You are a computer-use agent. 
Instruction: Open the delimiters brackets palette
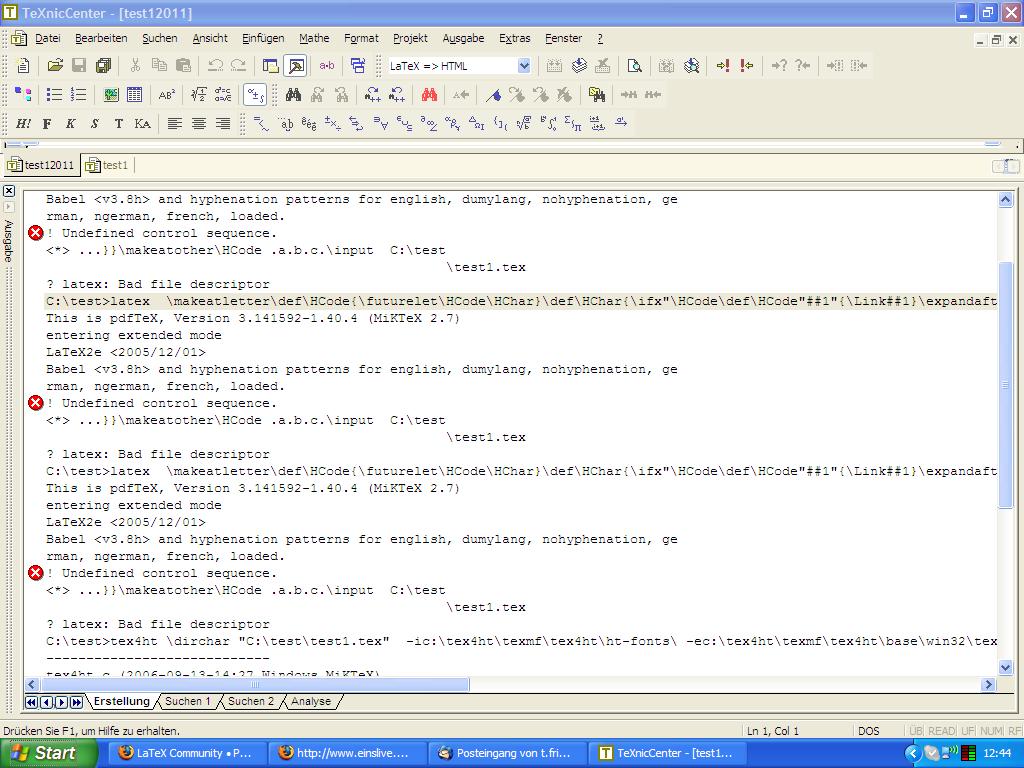(x=500, y=123)
